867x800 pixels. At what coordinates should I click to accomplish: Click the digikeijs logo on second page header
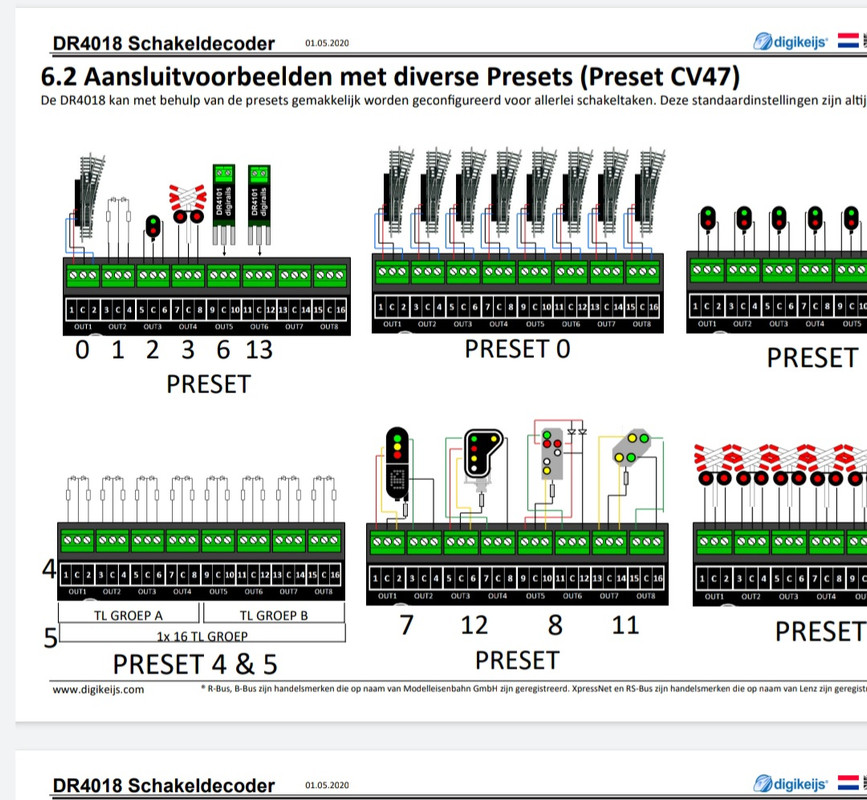coord(790,783)
